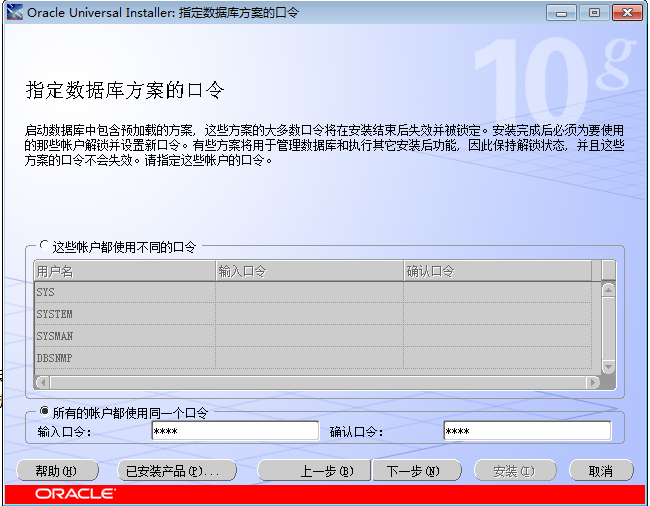Go back with 上一步(B) button
This screenshot has width=650, height=506.
coord(314,471)
